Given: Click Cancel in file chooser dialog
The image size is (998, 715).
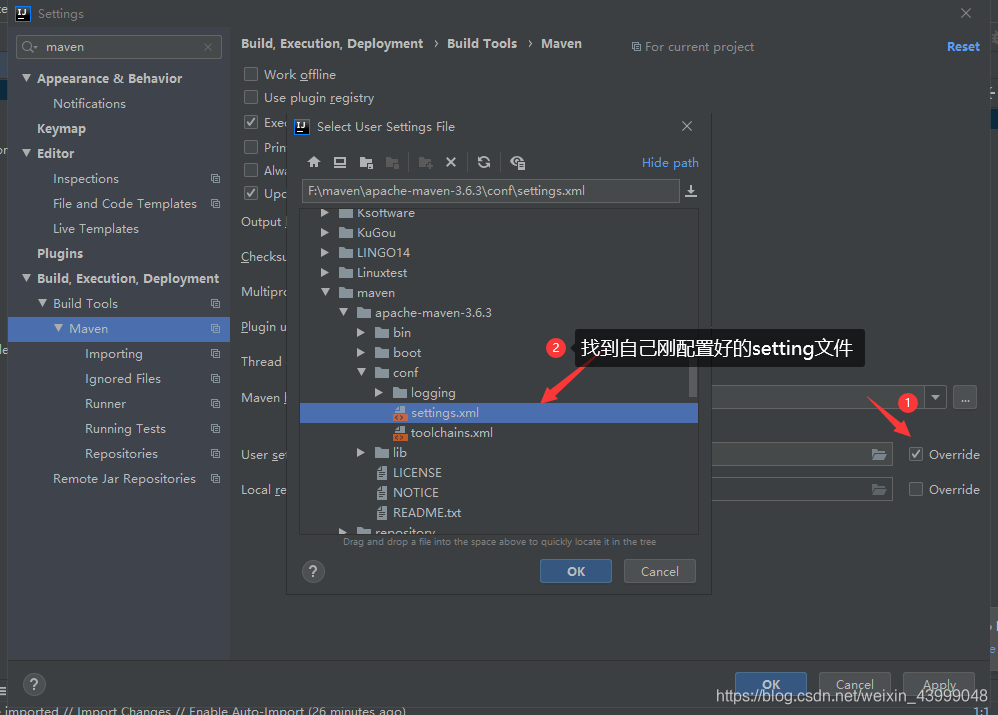Looking at the screenshot, I should tap(659, 571).
